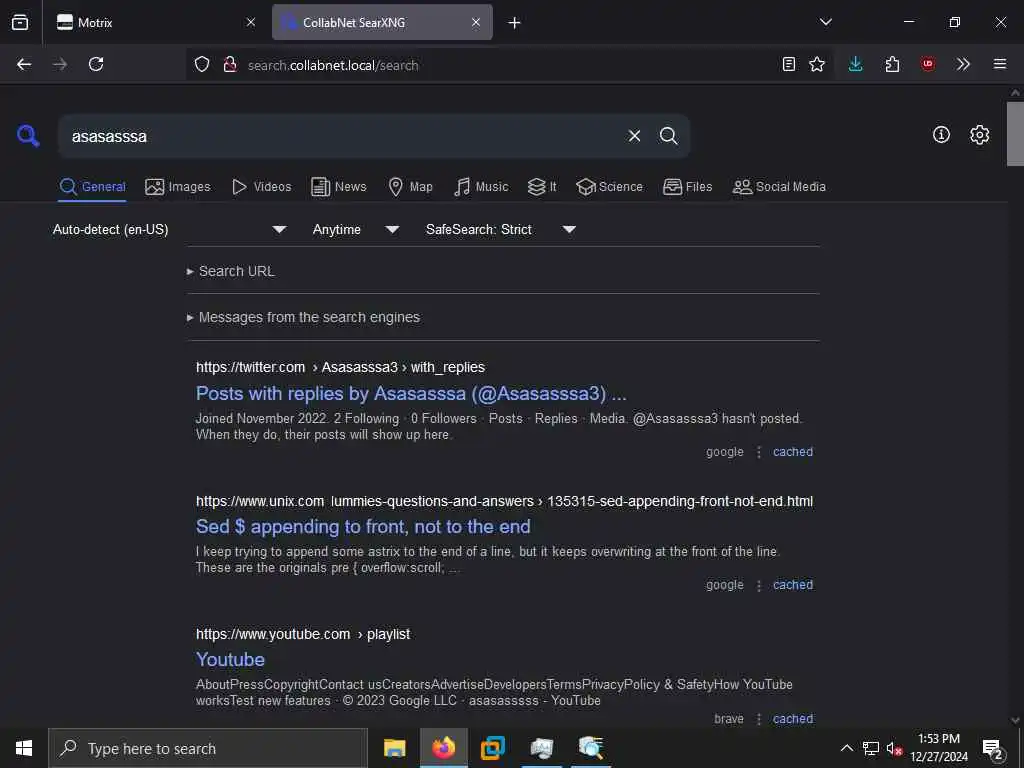Bookmark this page with star icon
1024x768 pixels.
[x=816, y=64]
